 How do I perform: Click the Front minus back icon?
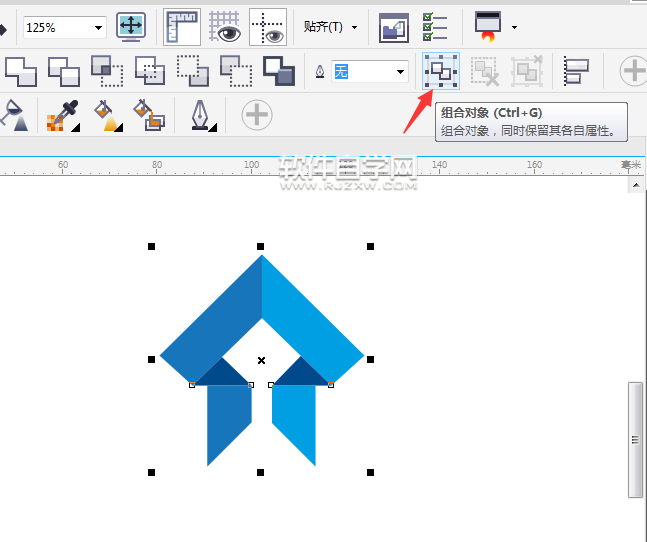(x=193, y=71)
